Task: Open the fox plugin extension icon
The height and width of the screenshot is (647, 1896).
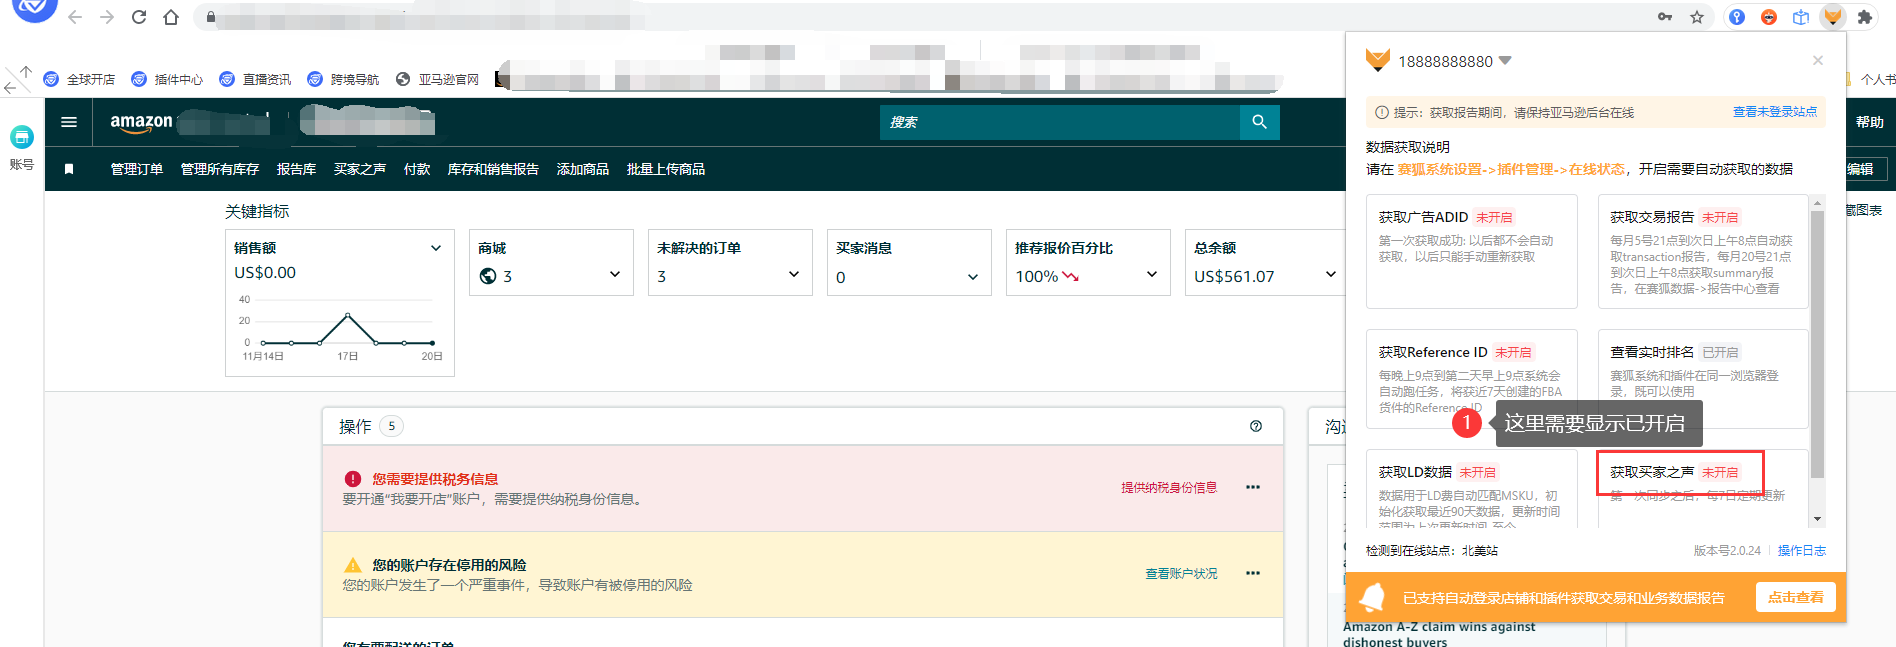Action: pos(1833,17)
